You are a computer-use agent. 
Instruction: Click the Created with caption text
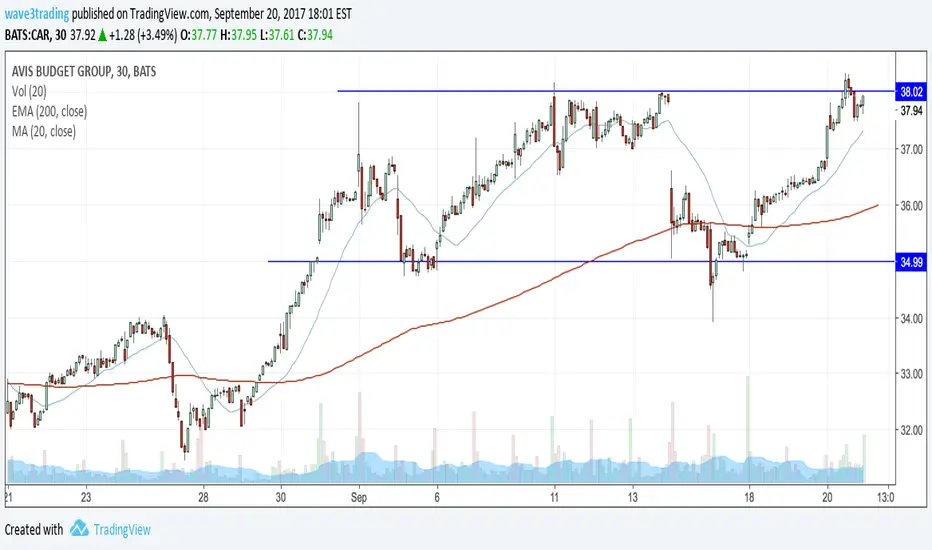coord(33,529)
